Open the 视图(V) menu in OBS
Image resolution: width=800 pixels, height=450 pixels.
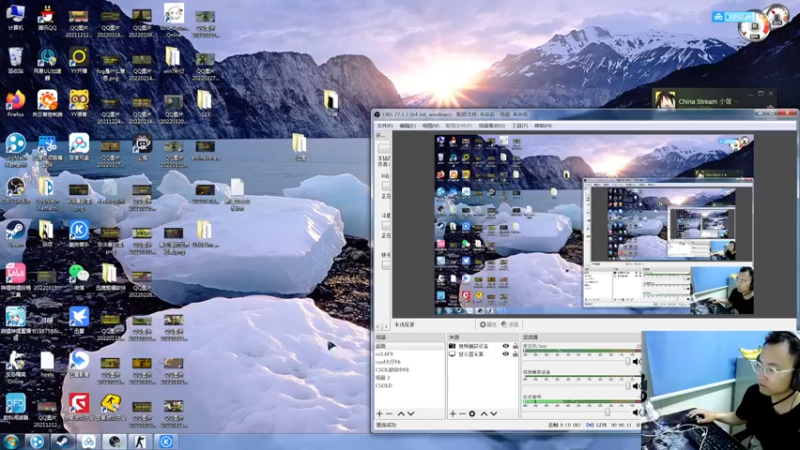431,126
